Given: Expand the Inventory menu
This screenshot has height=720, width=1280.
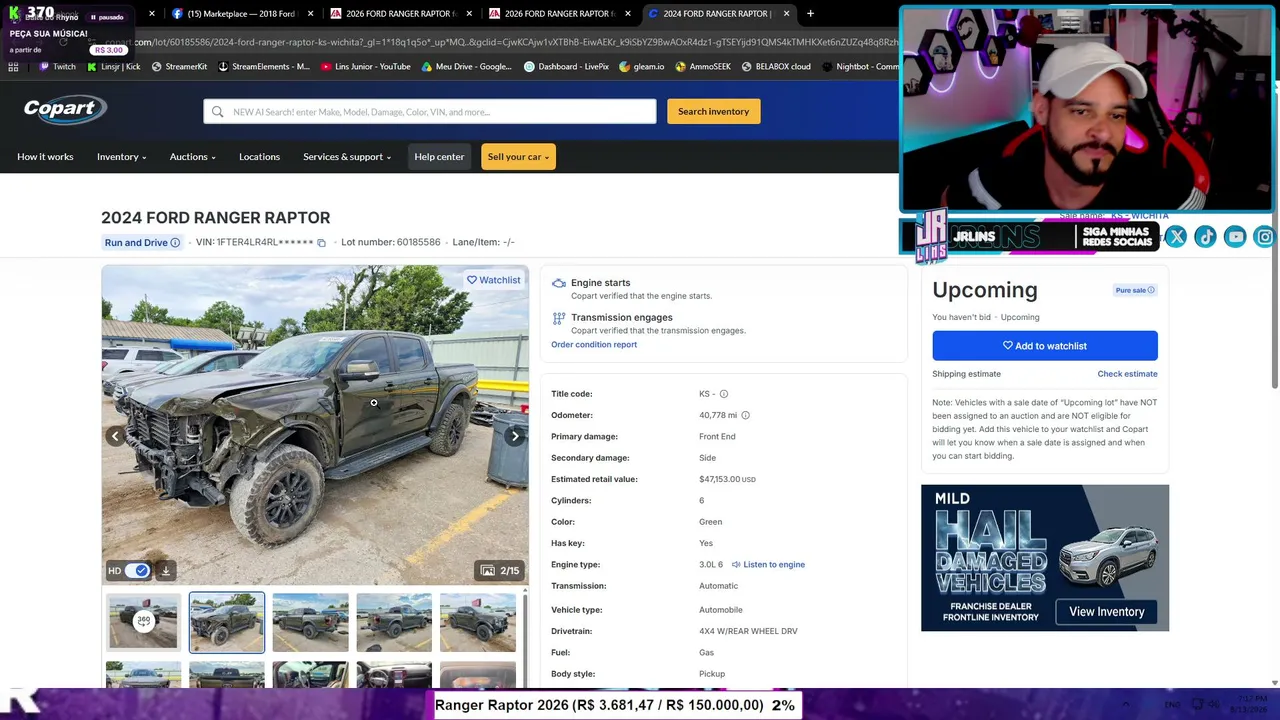Looking at the screenshot, I should click(122, 157).
